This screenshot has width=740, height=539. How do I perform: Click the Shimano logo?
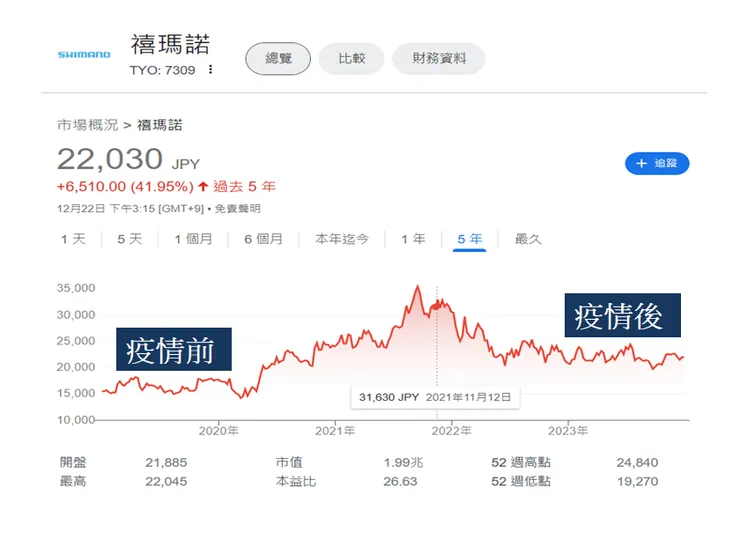click(x=84, y=55)
